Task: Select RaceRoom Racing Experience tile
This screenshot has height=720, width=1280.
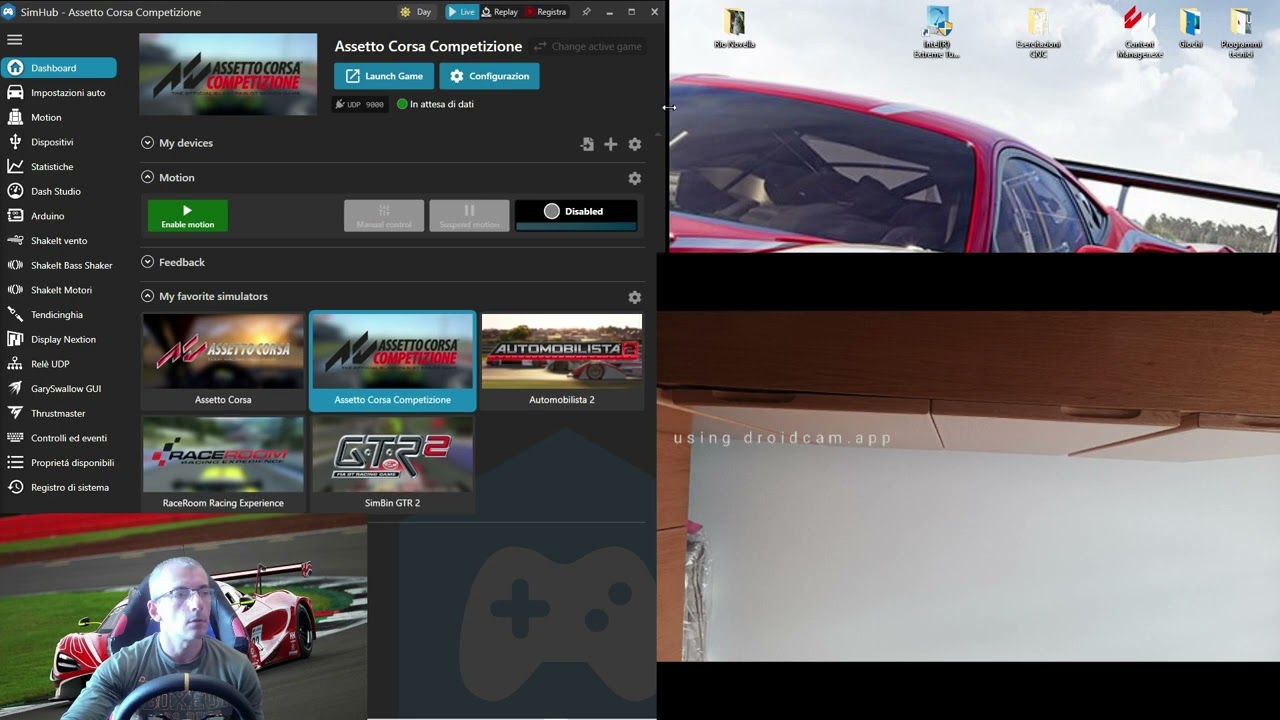Action: click(x=223, y=464)
